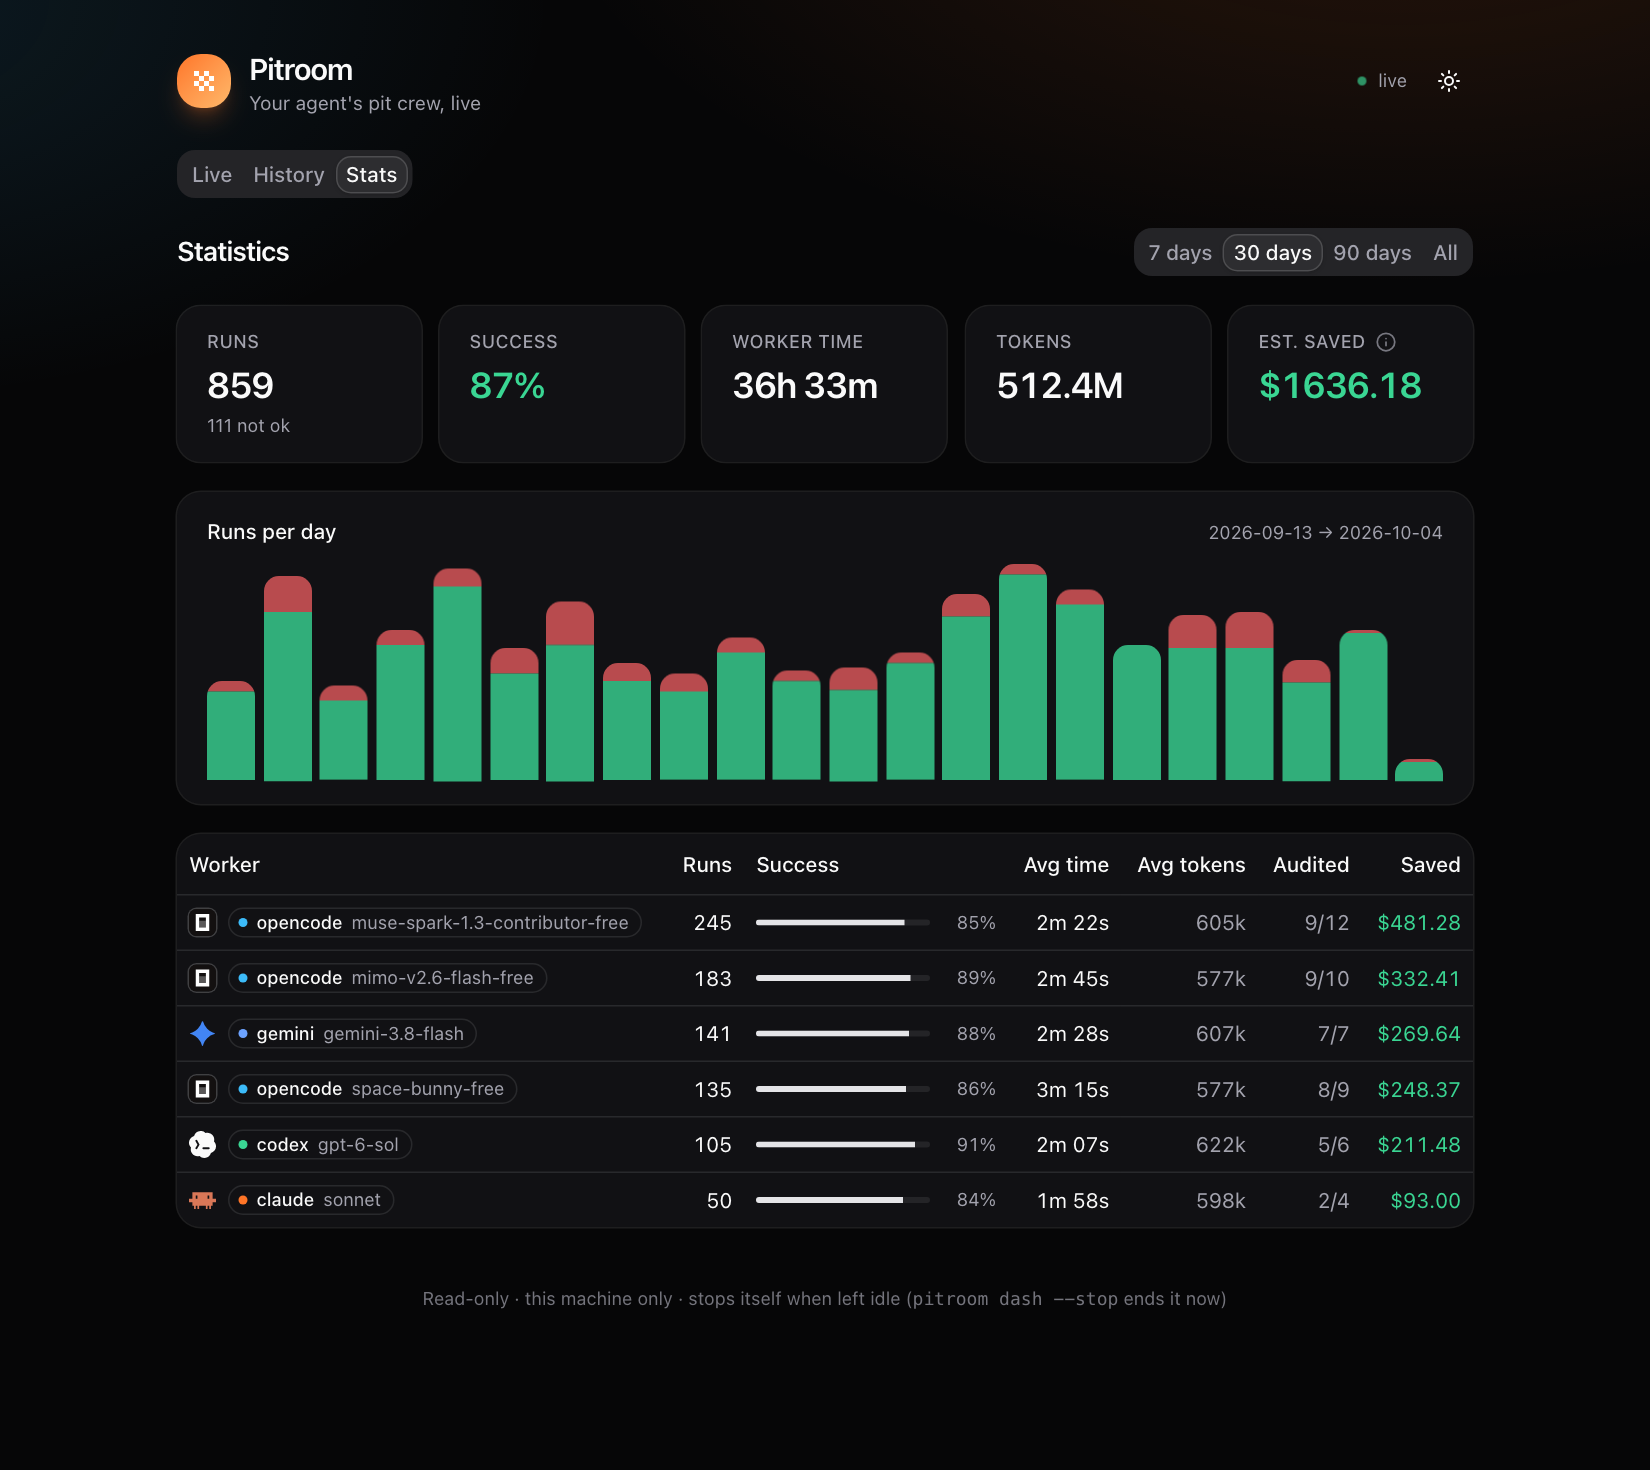Set range to 7 days
Viewport: 1650px width, 1470px height.
[x=1180, y=253]
